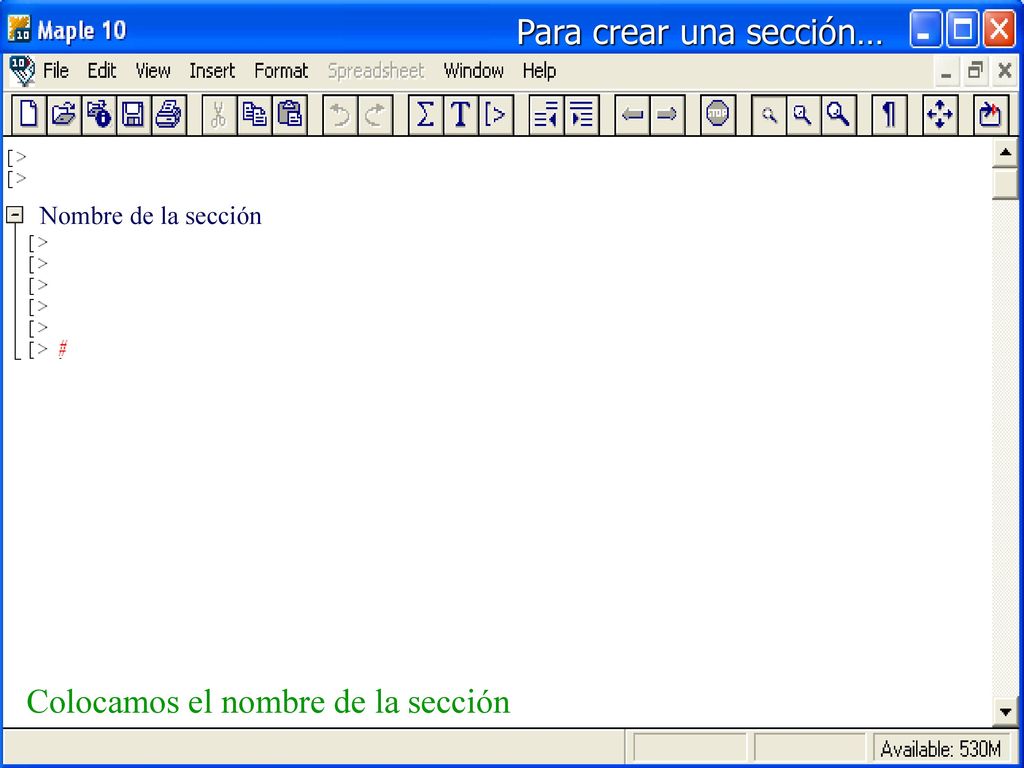The height and width of the screenshot is (768, 1024).
Task: Collapse the Nombre de la sección section
Action: [x=15, y=214]
